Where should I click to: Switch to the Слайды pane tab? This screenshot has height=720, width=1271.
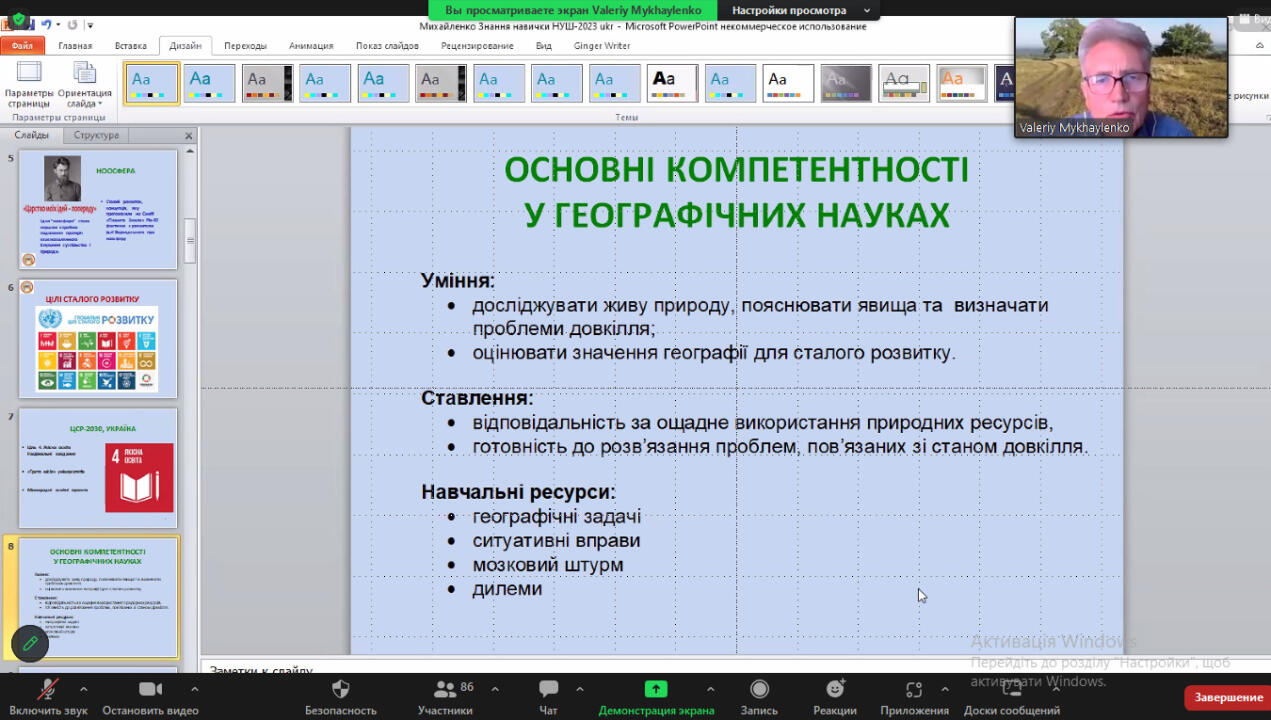32,135
